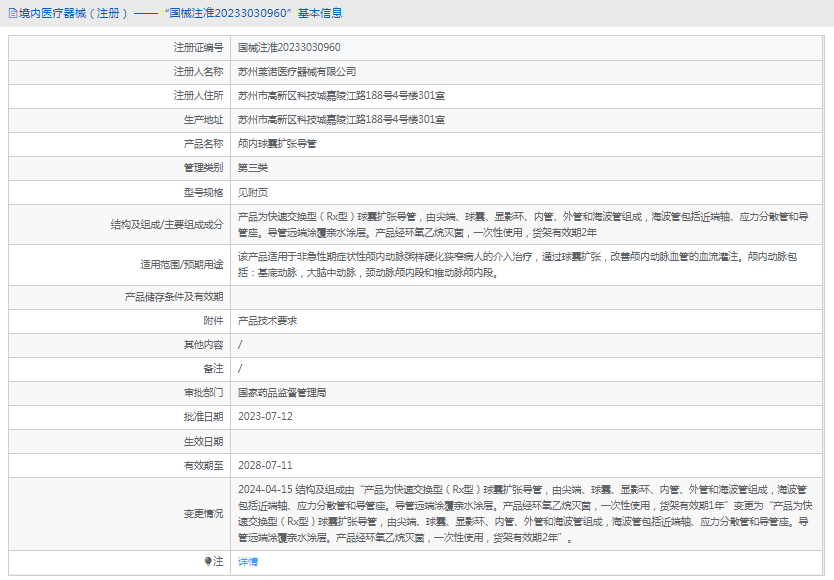Click the 注册人住所 row label
This screenshot has width=834, height=580.
198,95
